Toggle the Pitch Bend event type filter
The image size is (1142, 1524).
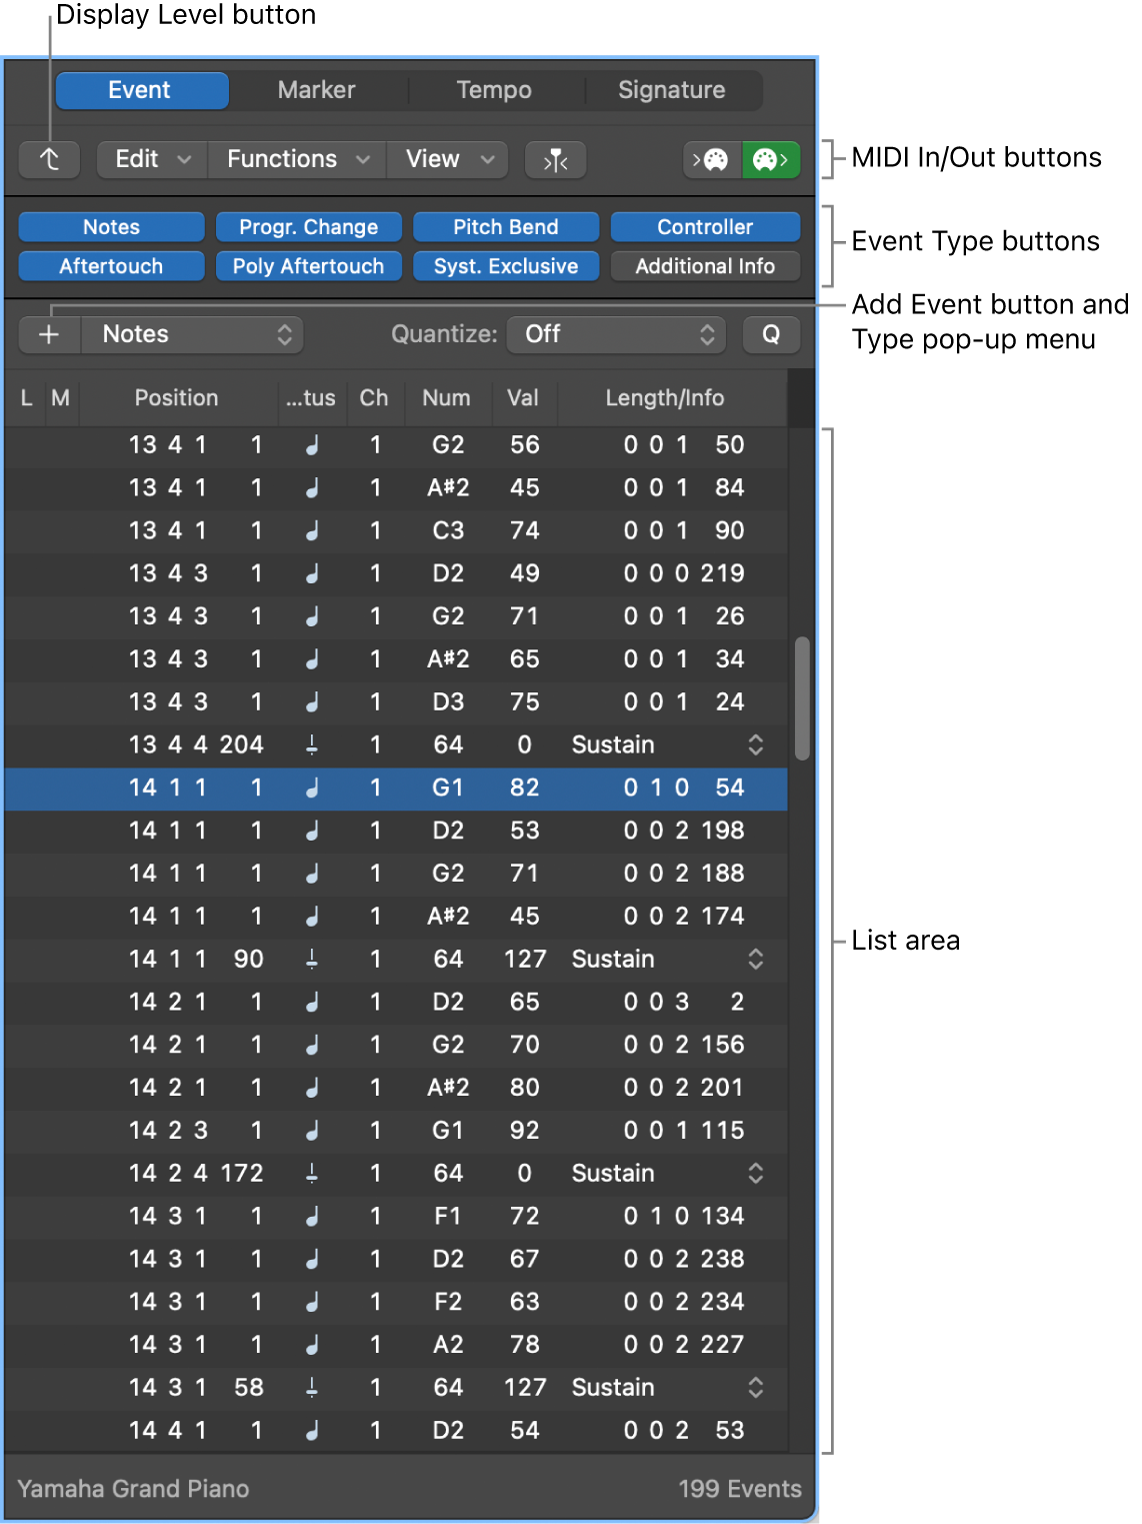(505, 227)
